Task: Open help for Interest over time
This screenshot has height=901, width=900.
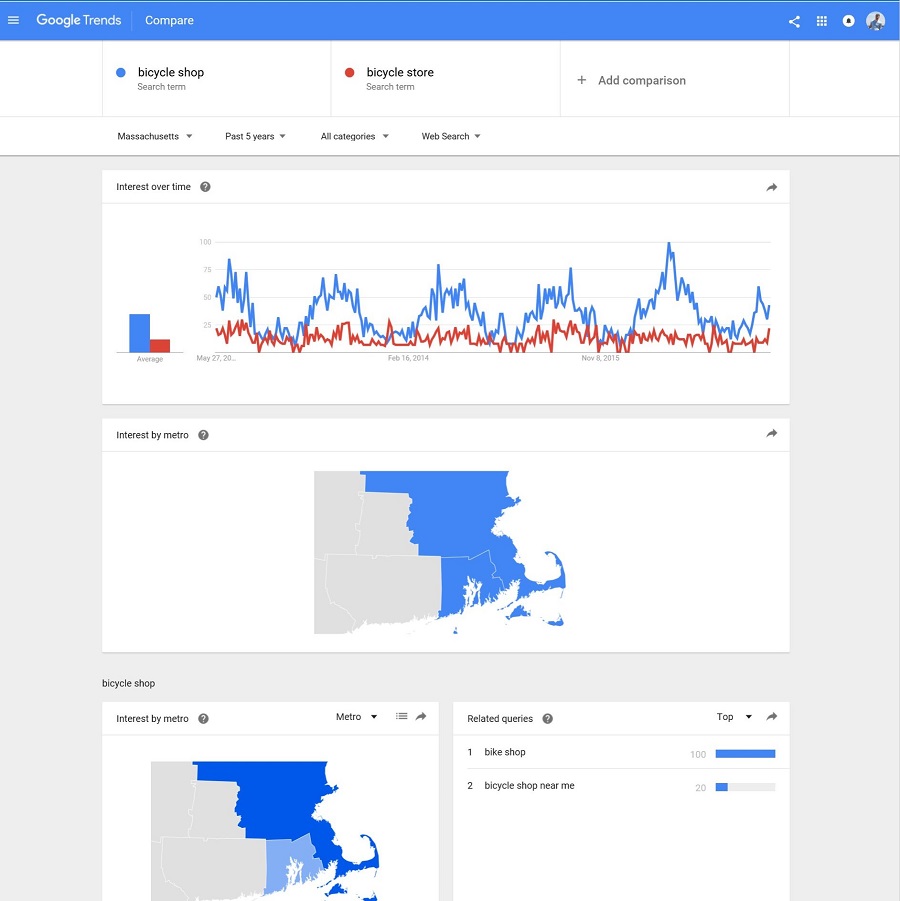Action: (x=205, y=187)
